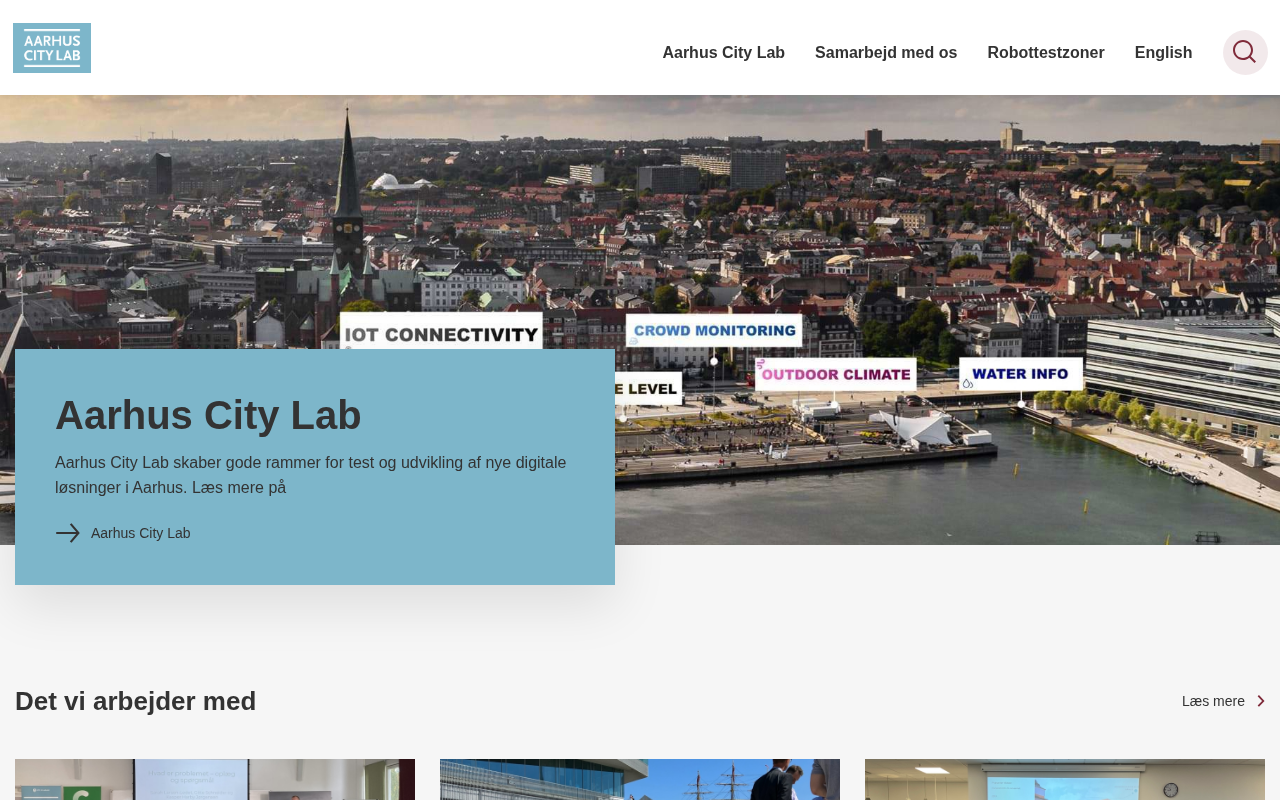Click the chevron beside Læs mere

[1260, 701]
